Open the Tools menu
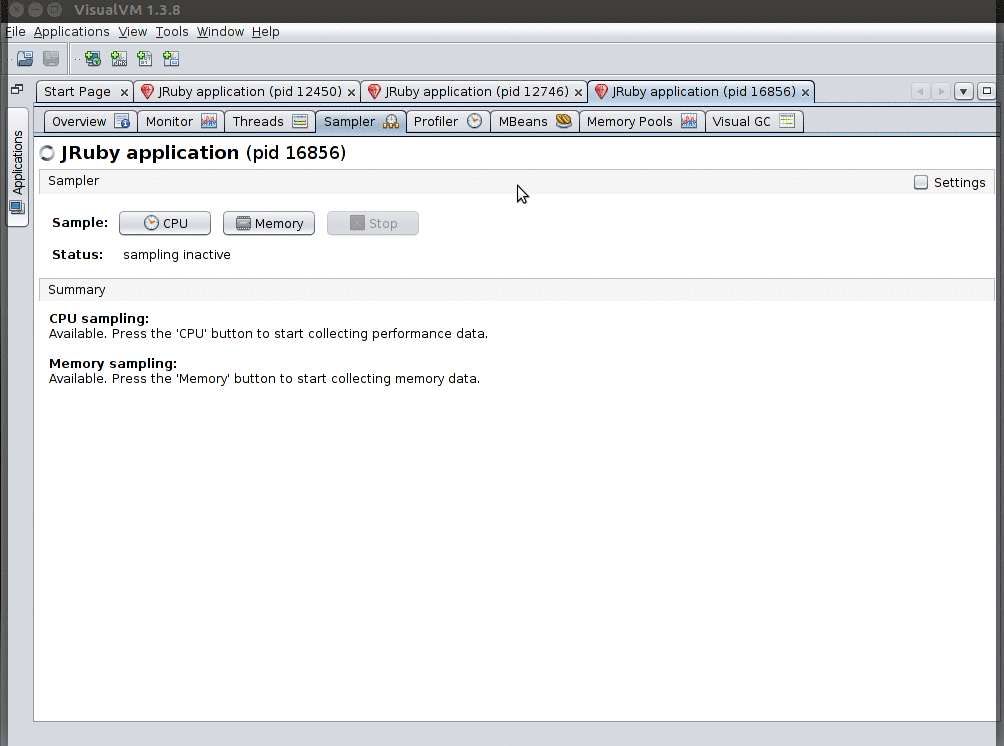 [x=172, y=31]
